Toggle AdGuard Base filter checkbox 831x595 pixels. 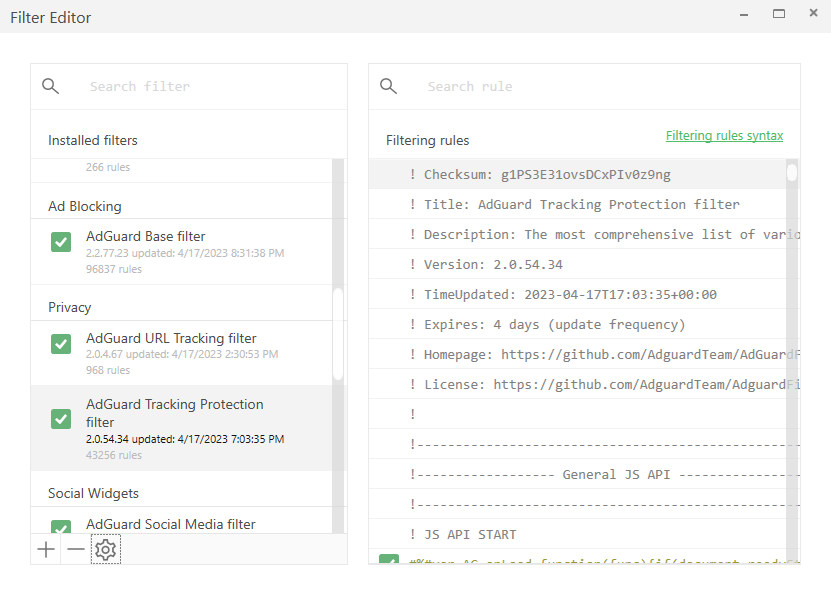[x=61, y=242]
